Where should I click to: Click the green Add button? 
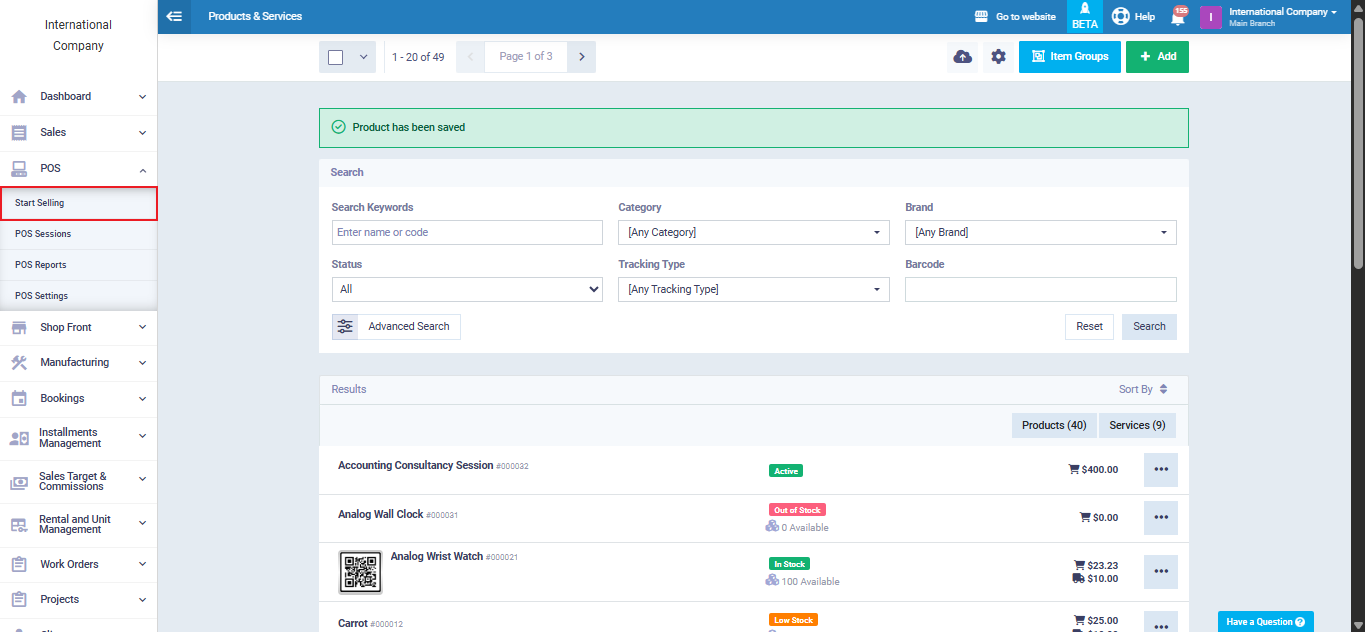click(x=1157, y=57)
